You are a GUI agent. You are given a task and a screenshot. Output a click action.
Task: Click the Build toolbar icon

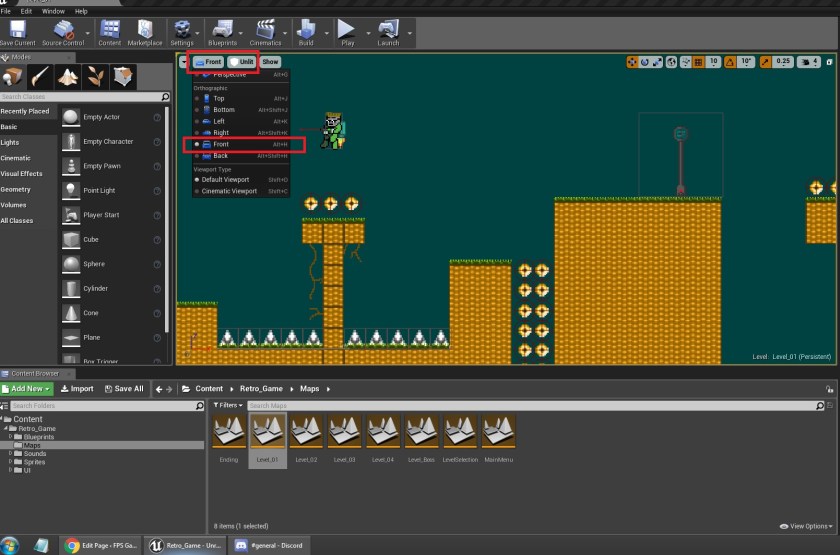coord(306,30)
